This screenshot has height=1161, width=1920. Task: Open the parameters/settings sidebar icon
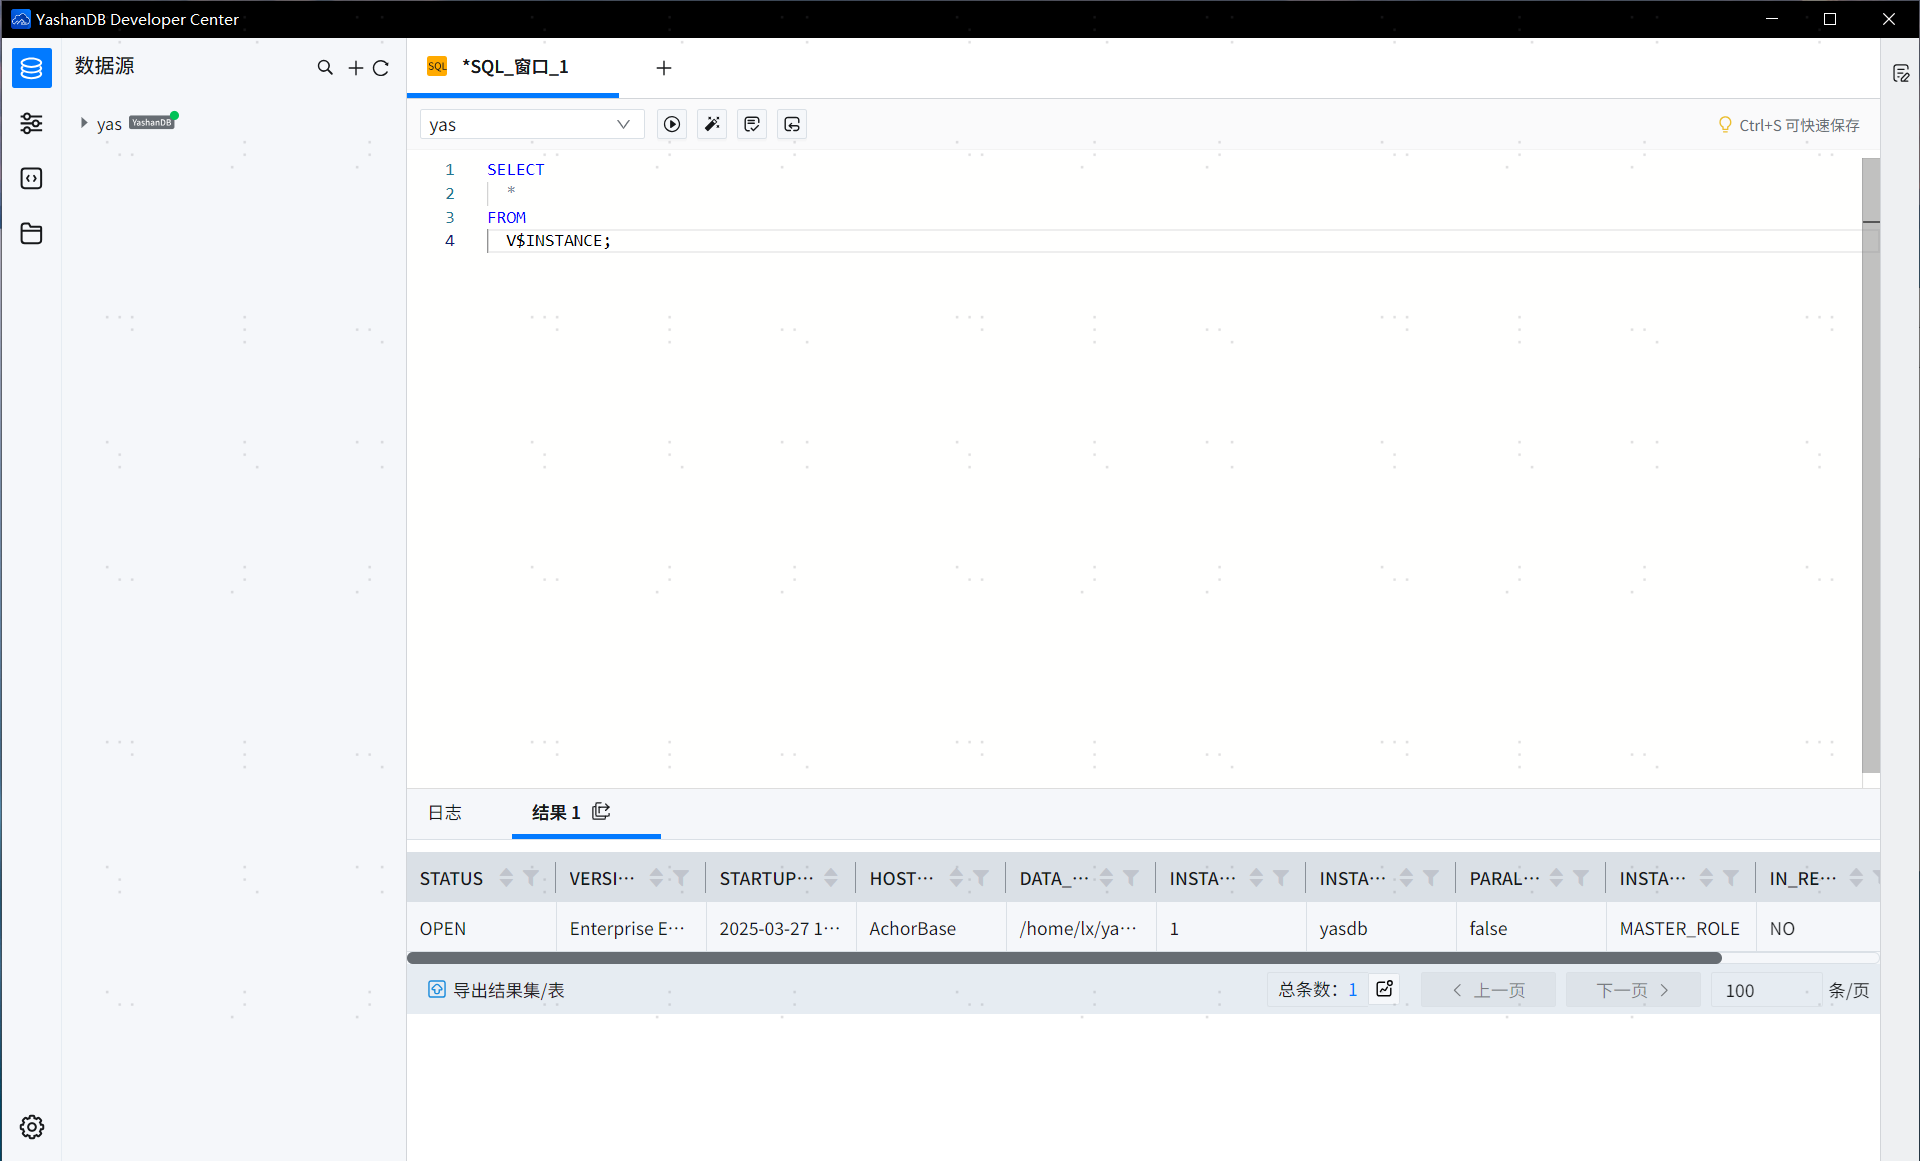click(31, 123)
